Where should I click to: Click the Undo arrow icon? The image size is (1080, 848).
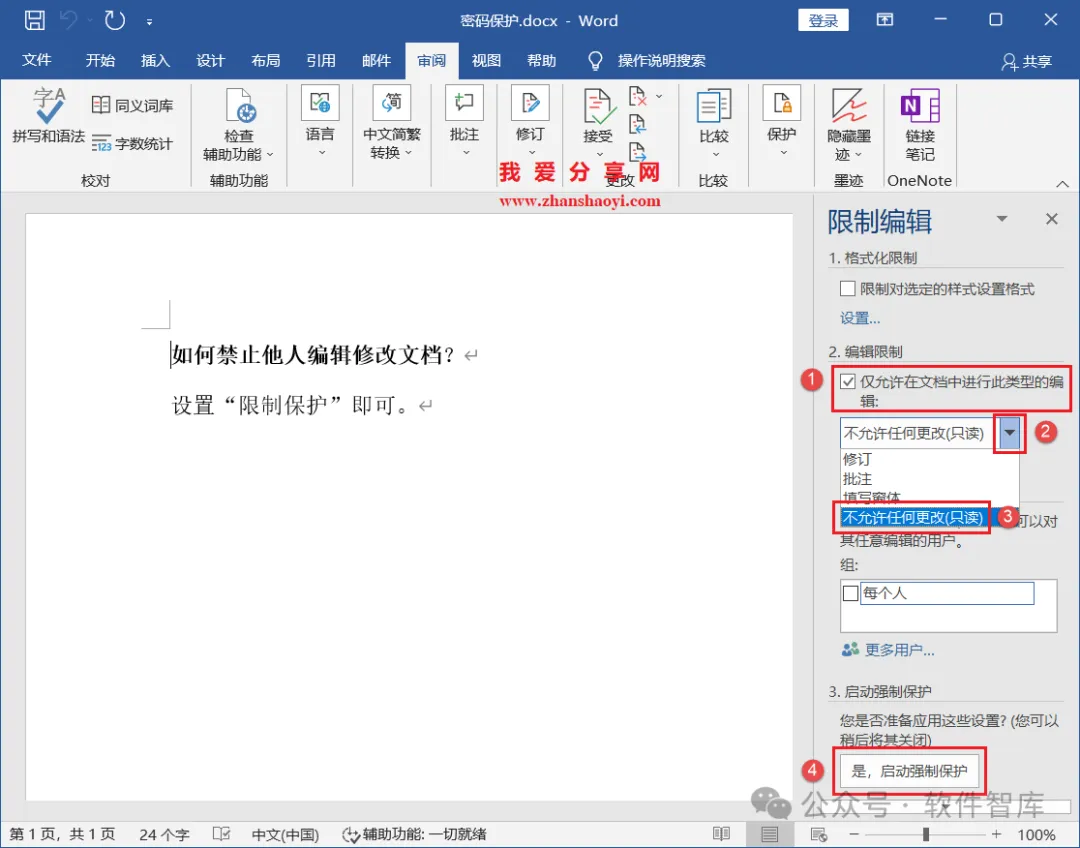(x=70, y=20)
